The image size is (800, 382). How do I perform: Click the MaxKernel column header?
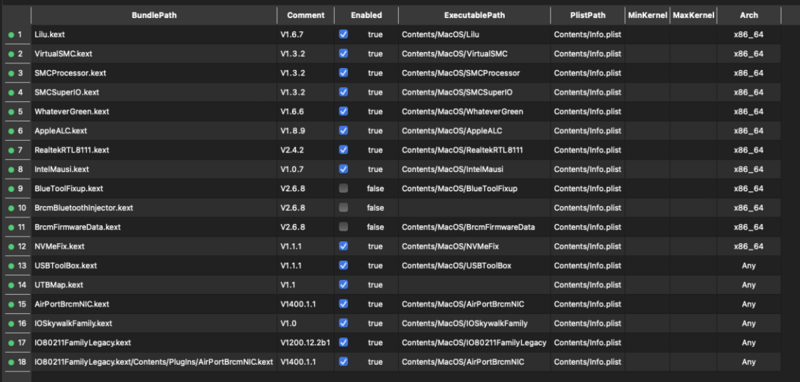(693, 15)
